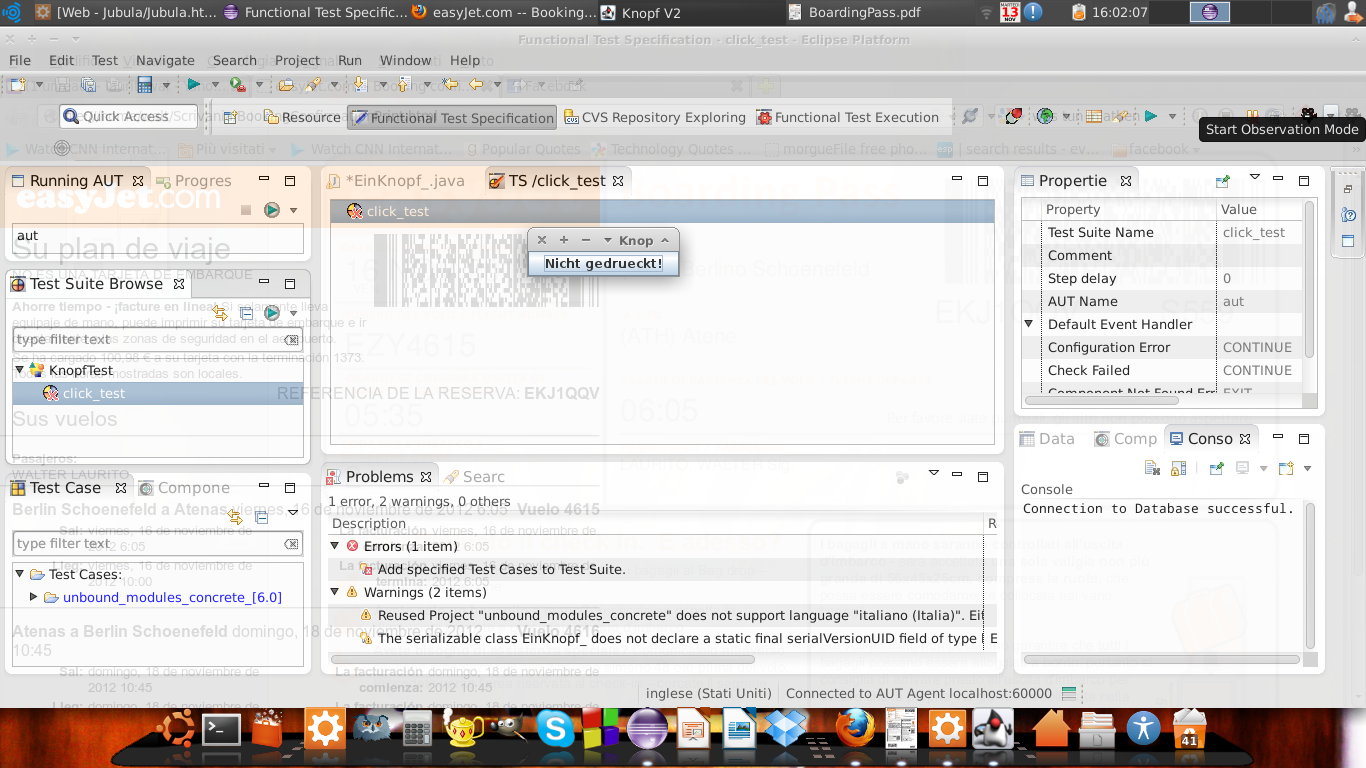Click Pin to Selection icon in Properties view
This screenshot has width=1366, height=768.
pos(1222,181)
